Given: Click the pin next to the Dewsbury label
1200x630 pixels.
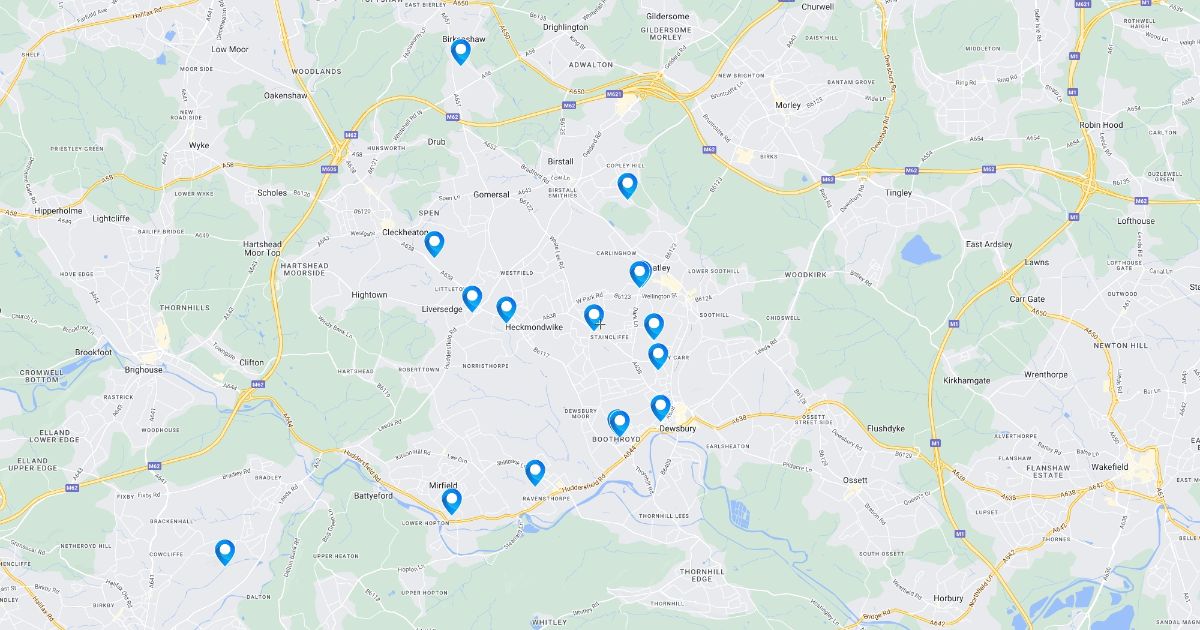Looking at the screenshot, I should [x=660, y=408].
